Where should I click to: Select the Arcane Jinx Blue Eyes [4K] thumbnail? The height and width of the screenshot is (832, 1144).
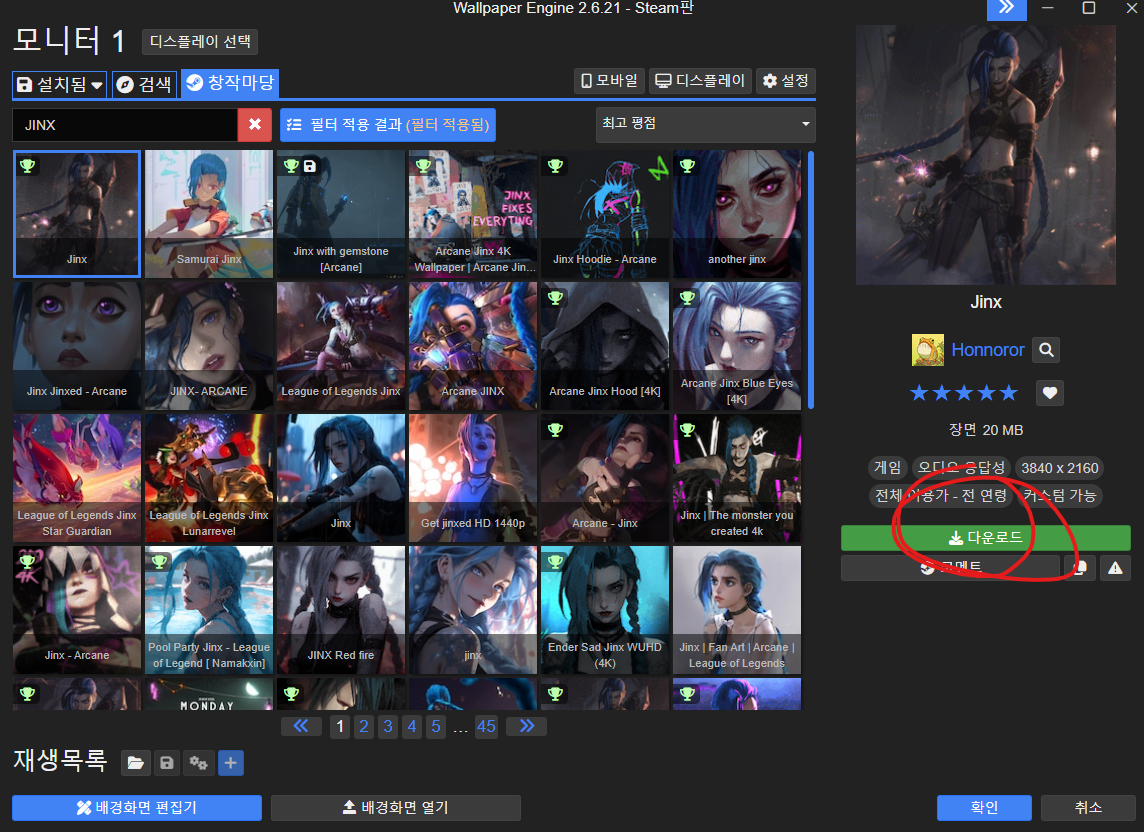click(737, 346)
